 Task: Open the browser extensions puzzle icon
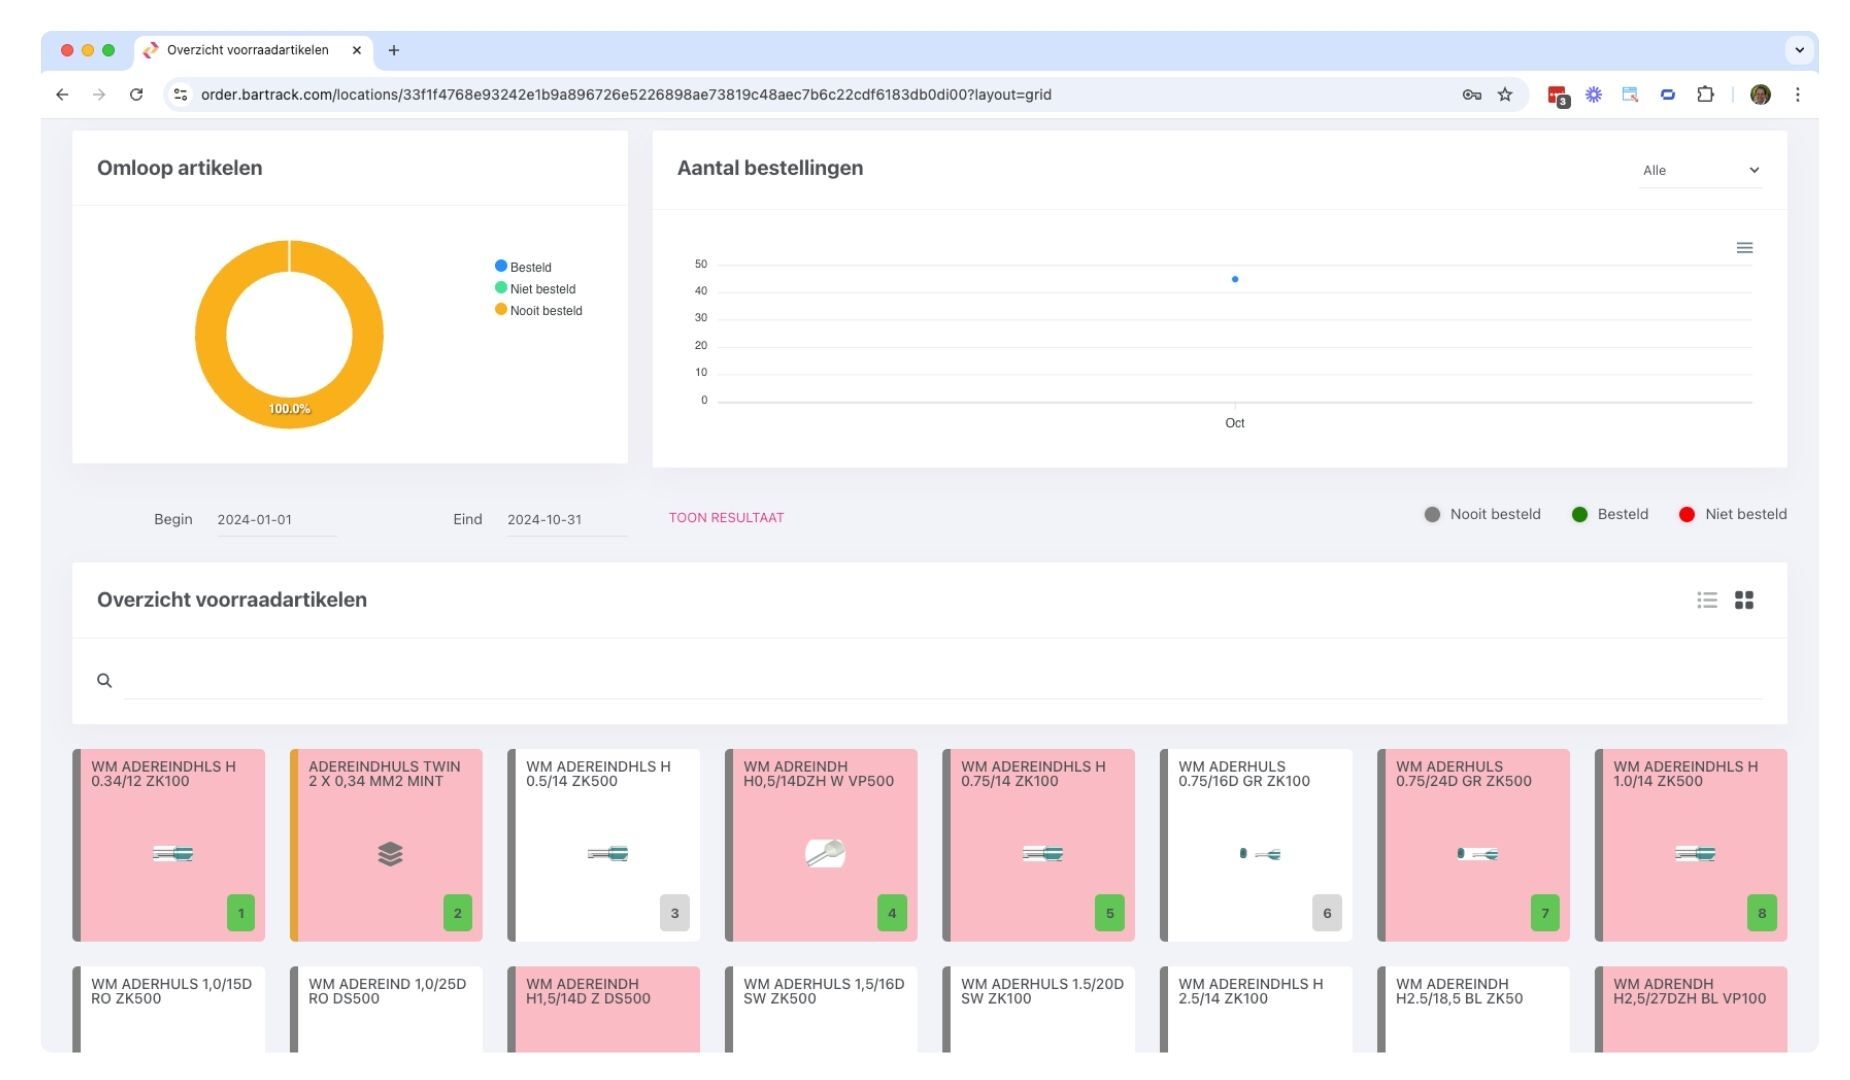1705,95
